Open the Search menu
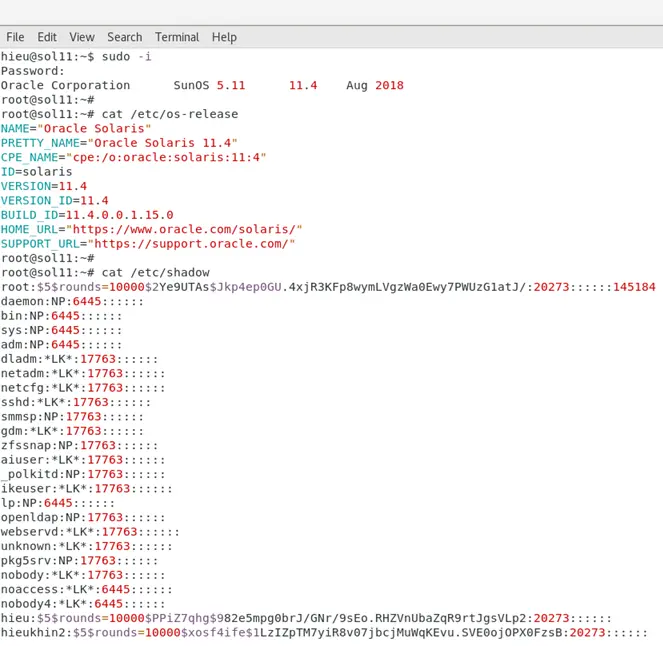The width and height of the screenshot is (663, 646). tap(125, 37)
